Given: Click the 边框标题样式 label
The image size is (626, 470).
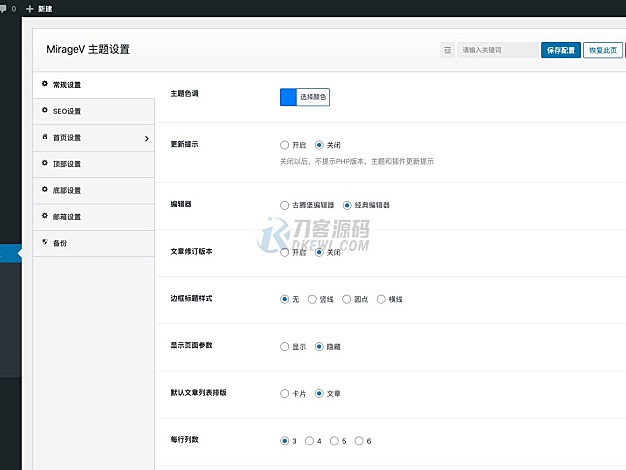Looking at the screenshot, I should tap(191, 298).
